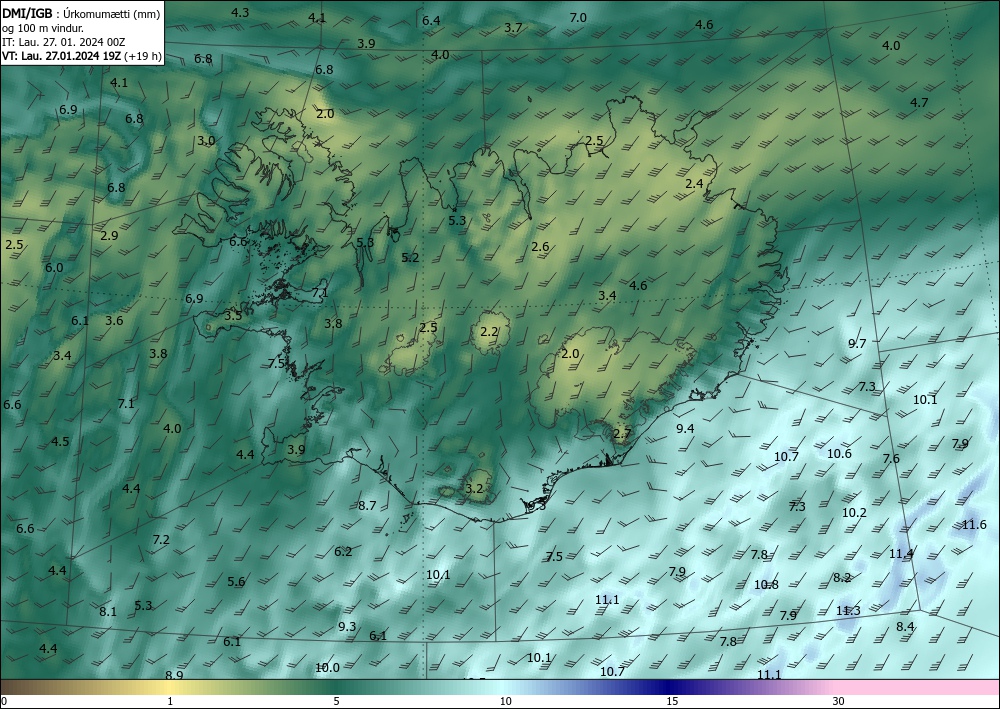The height and width of the screenshot is (709, 1000).
Task: Click the map value 9.7
Action: pos(857,344)
